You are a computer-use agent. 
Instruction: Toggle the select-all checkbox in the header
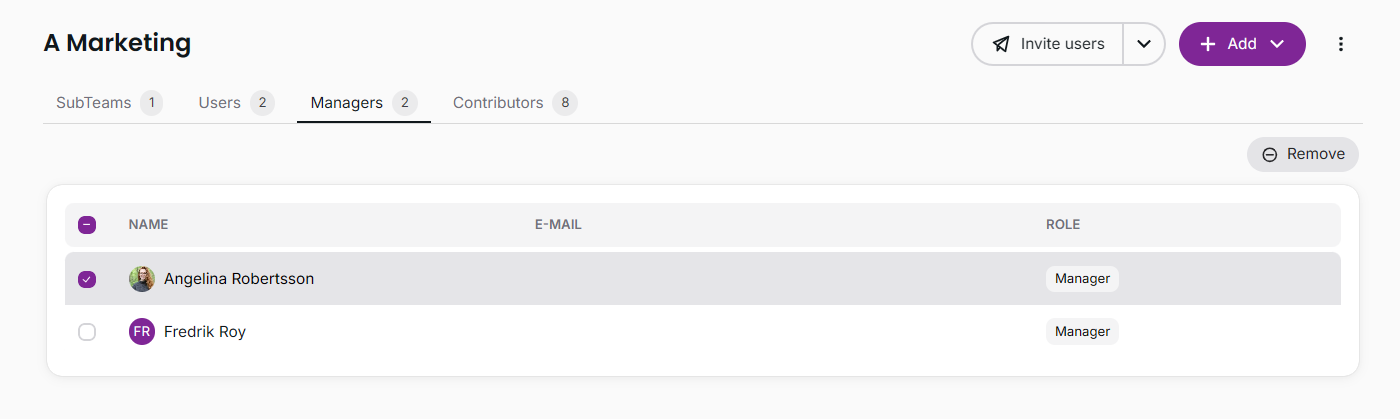(87, 225)
